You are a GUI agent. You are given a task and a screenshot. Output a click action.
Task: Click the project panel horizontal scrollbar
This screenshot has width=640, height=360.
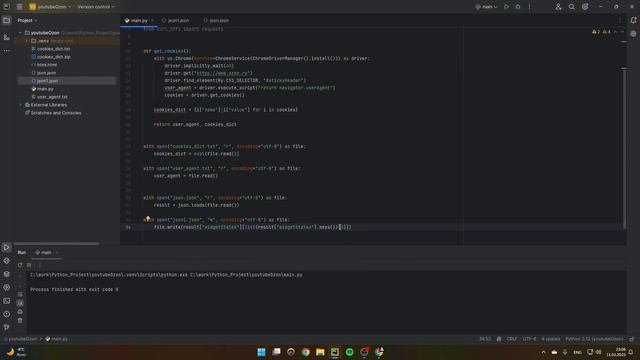click(56, 244)
